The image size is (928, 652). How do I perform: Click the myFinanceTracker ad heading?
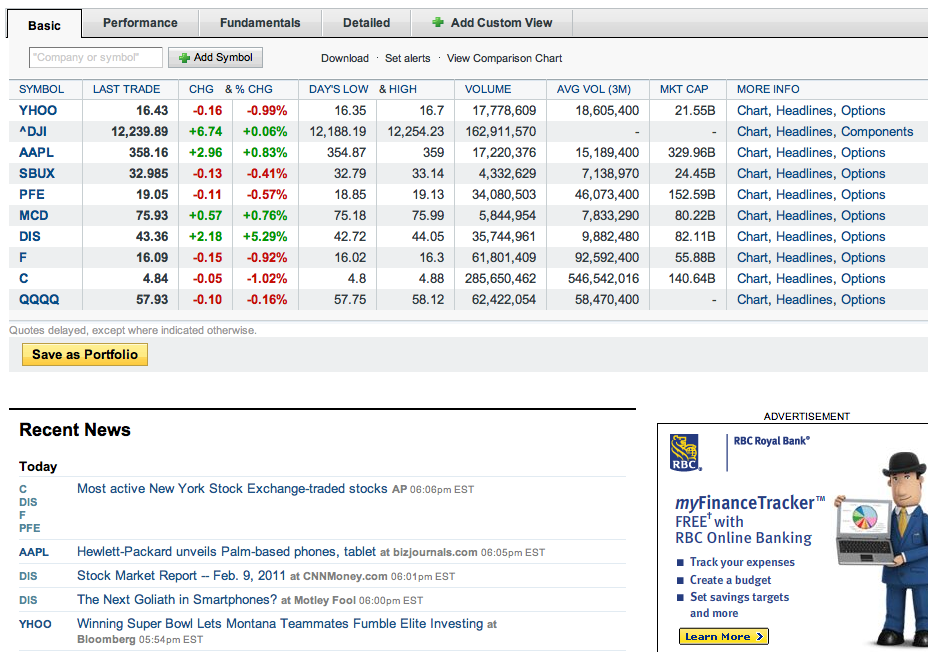[x=750, y=503]
